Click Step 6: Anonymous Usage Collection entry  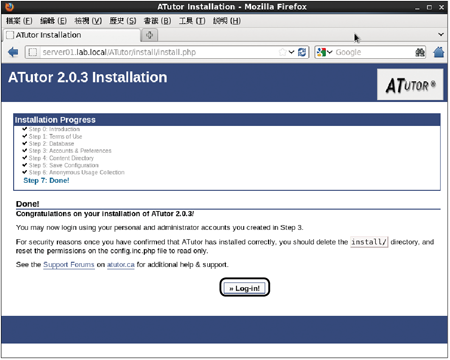tap(76, 172)
